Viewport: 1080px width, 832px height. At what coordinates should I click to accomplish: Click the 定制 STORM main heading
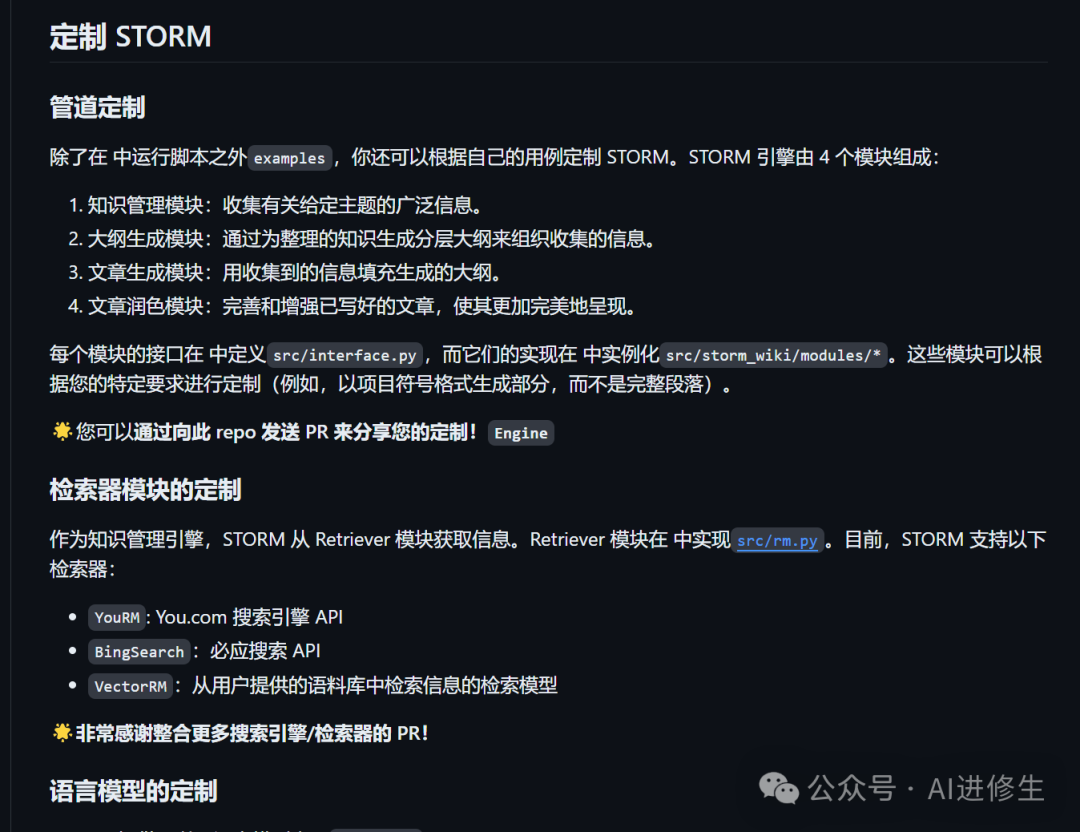click(130, 37)
